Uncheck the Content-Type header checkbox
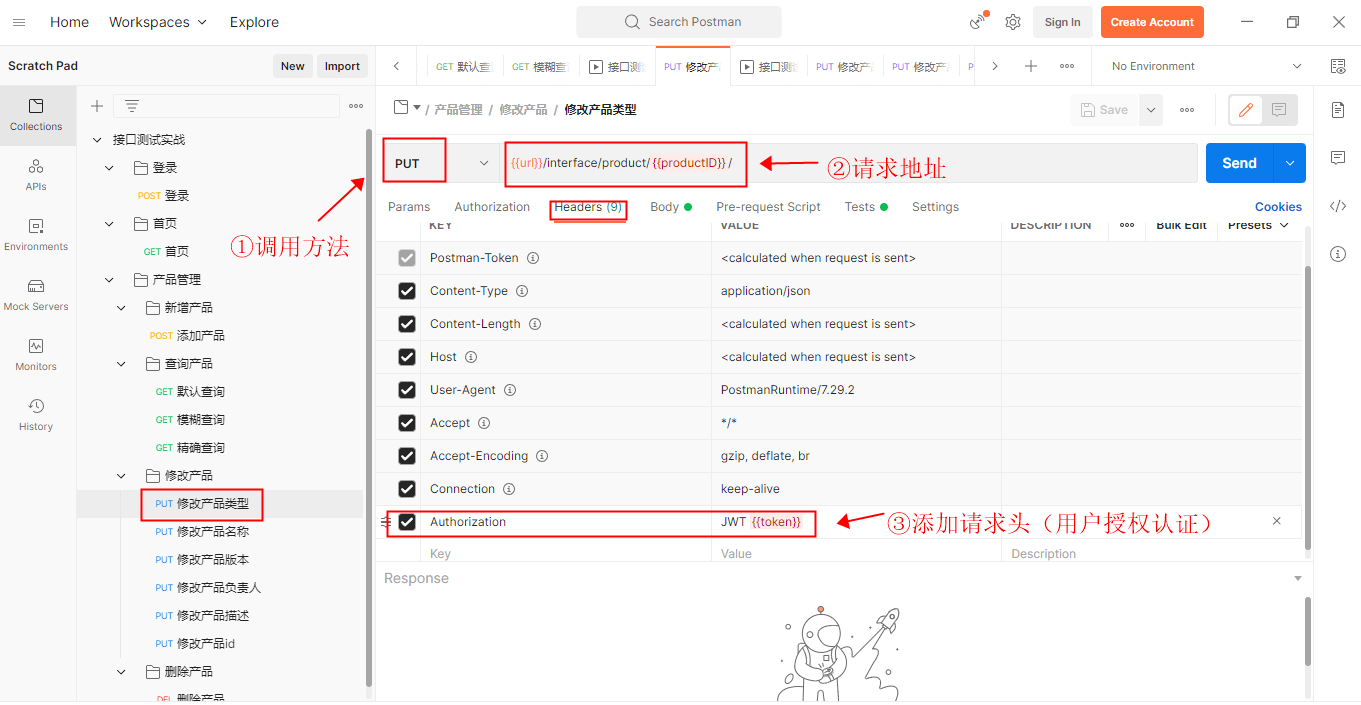1361x705 pixels. 407,291
